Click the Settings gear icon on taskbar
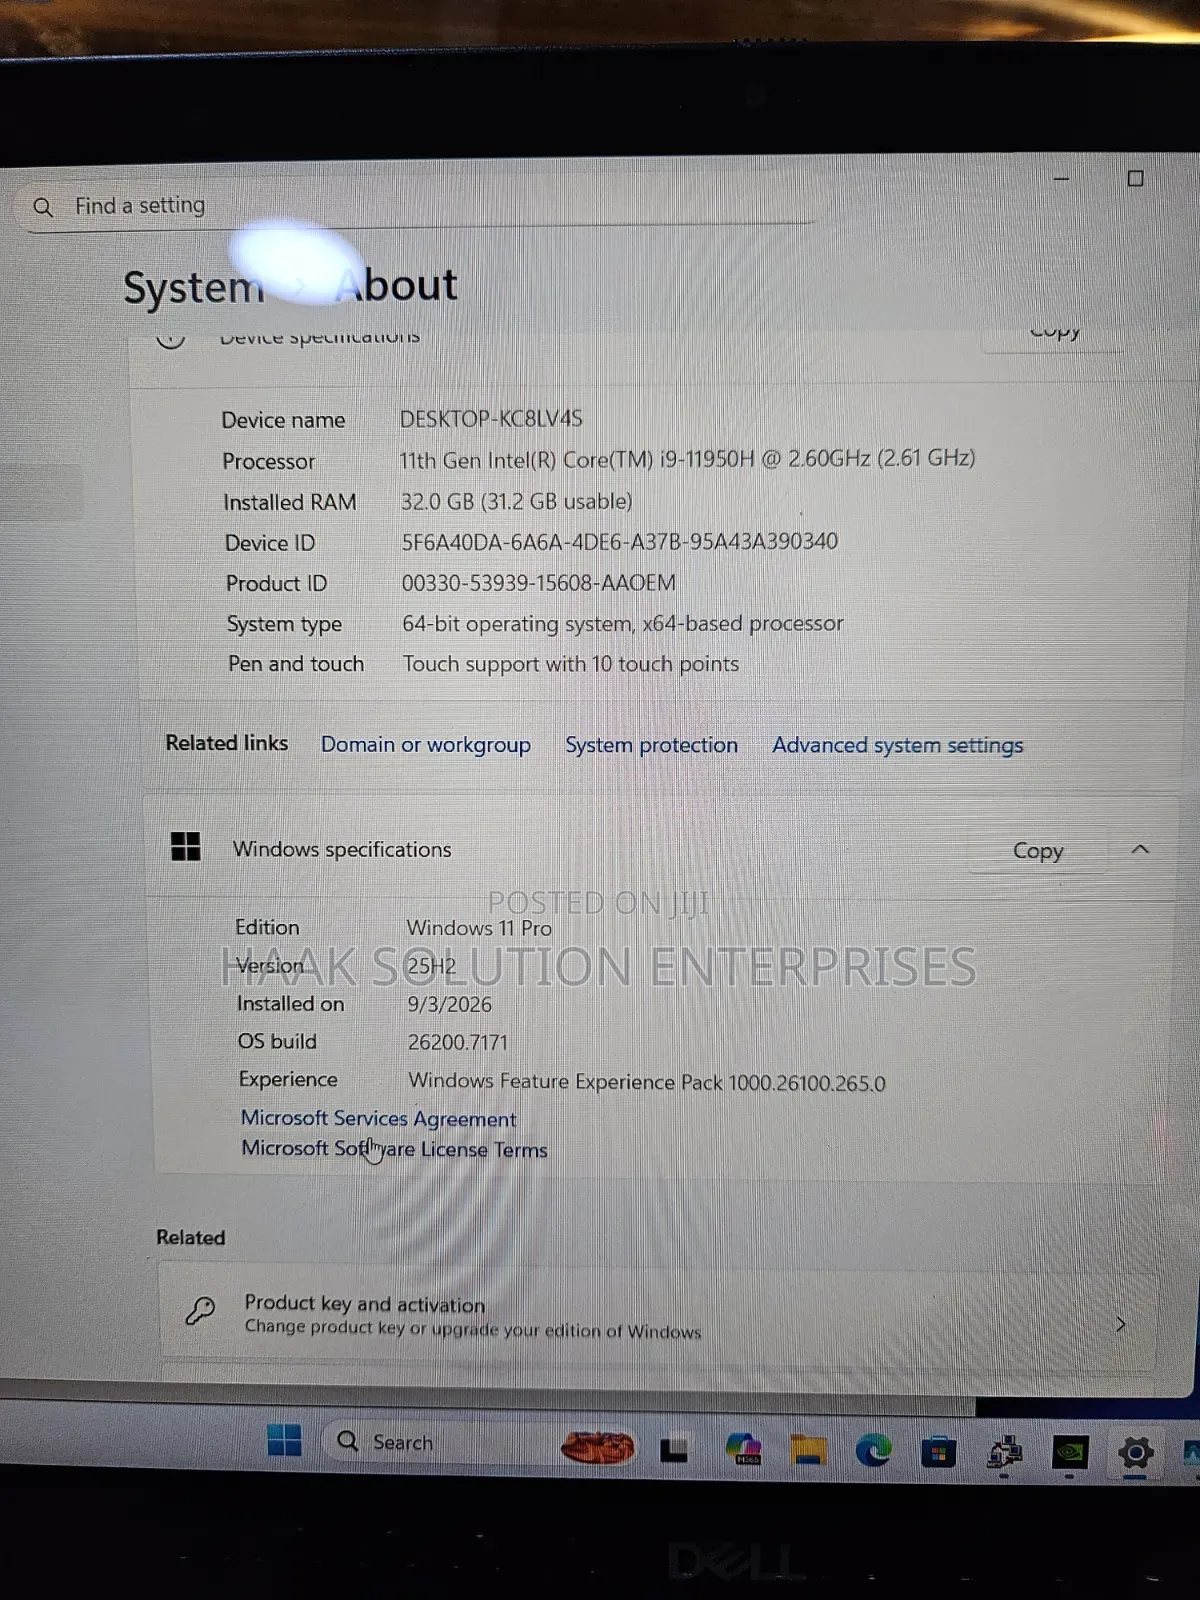 pos(1136,1452)
